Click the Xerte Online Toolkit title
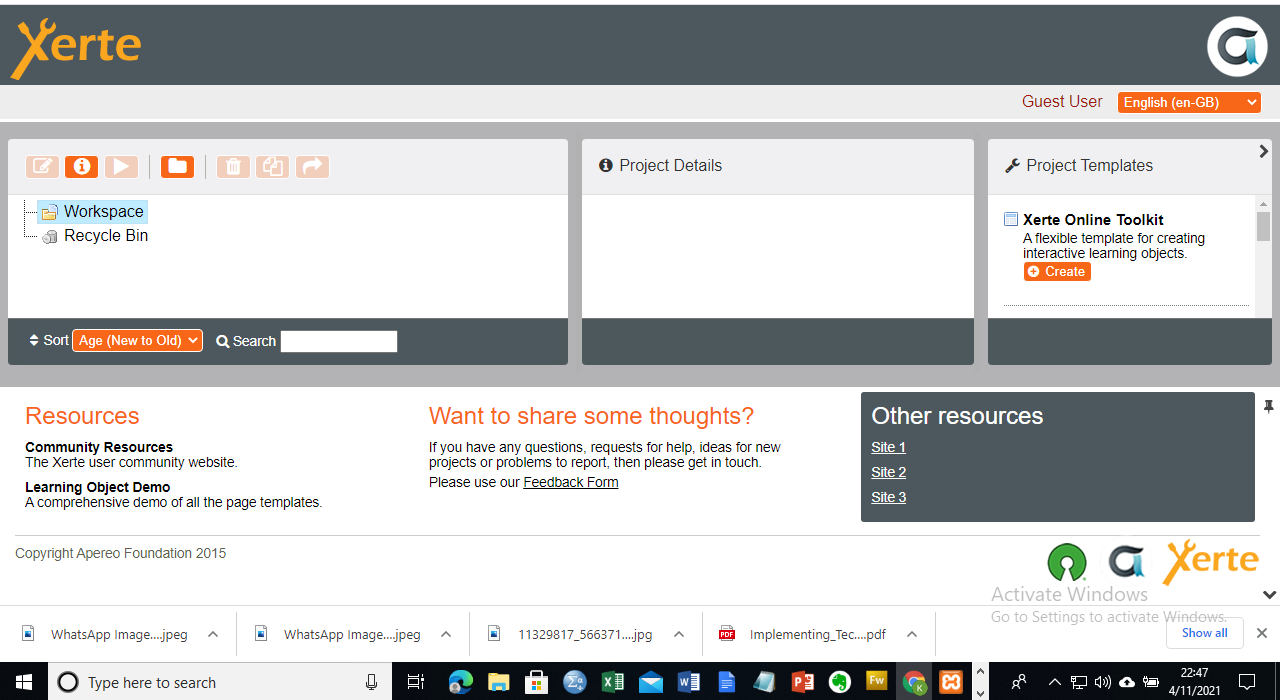This screenshot has width=1280, height=700. coord(1093,220)
